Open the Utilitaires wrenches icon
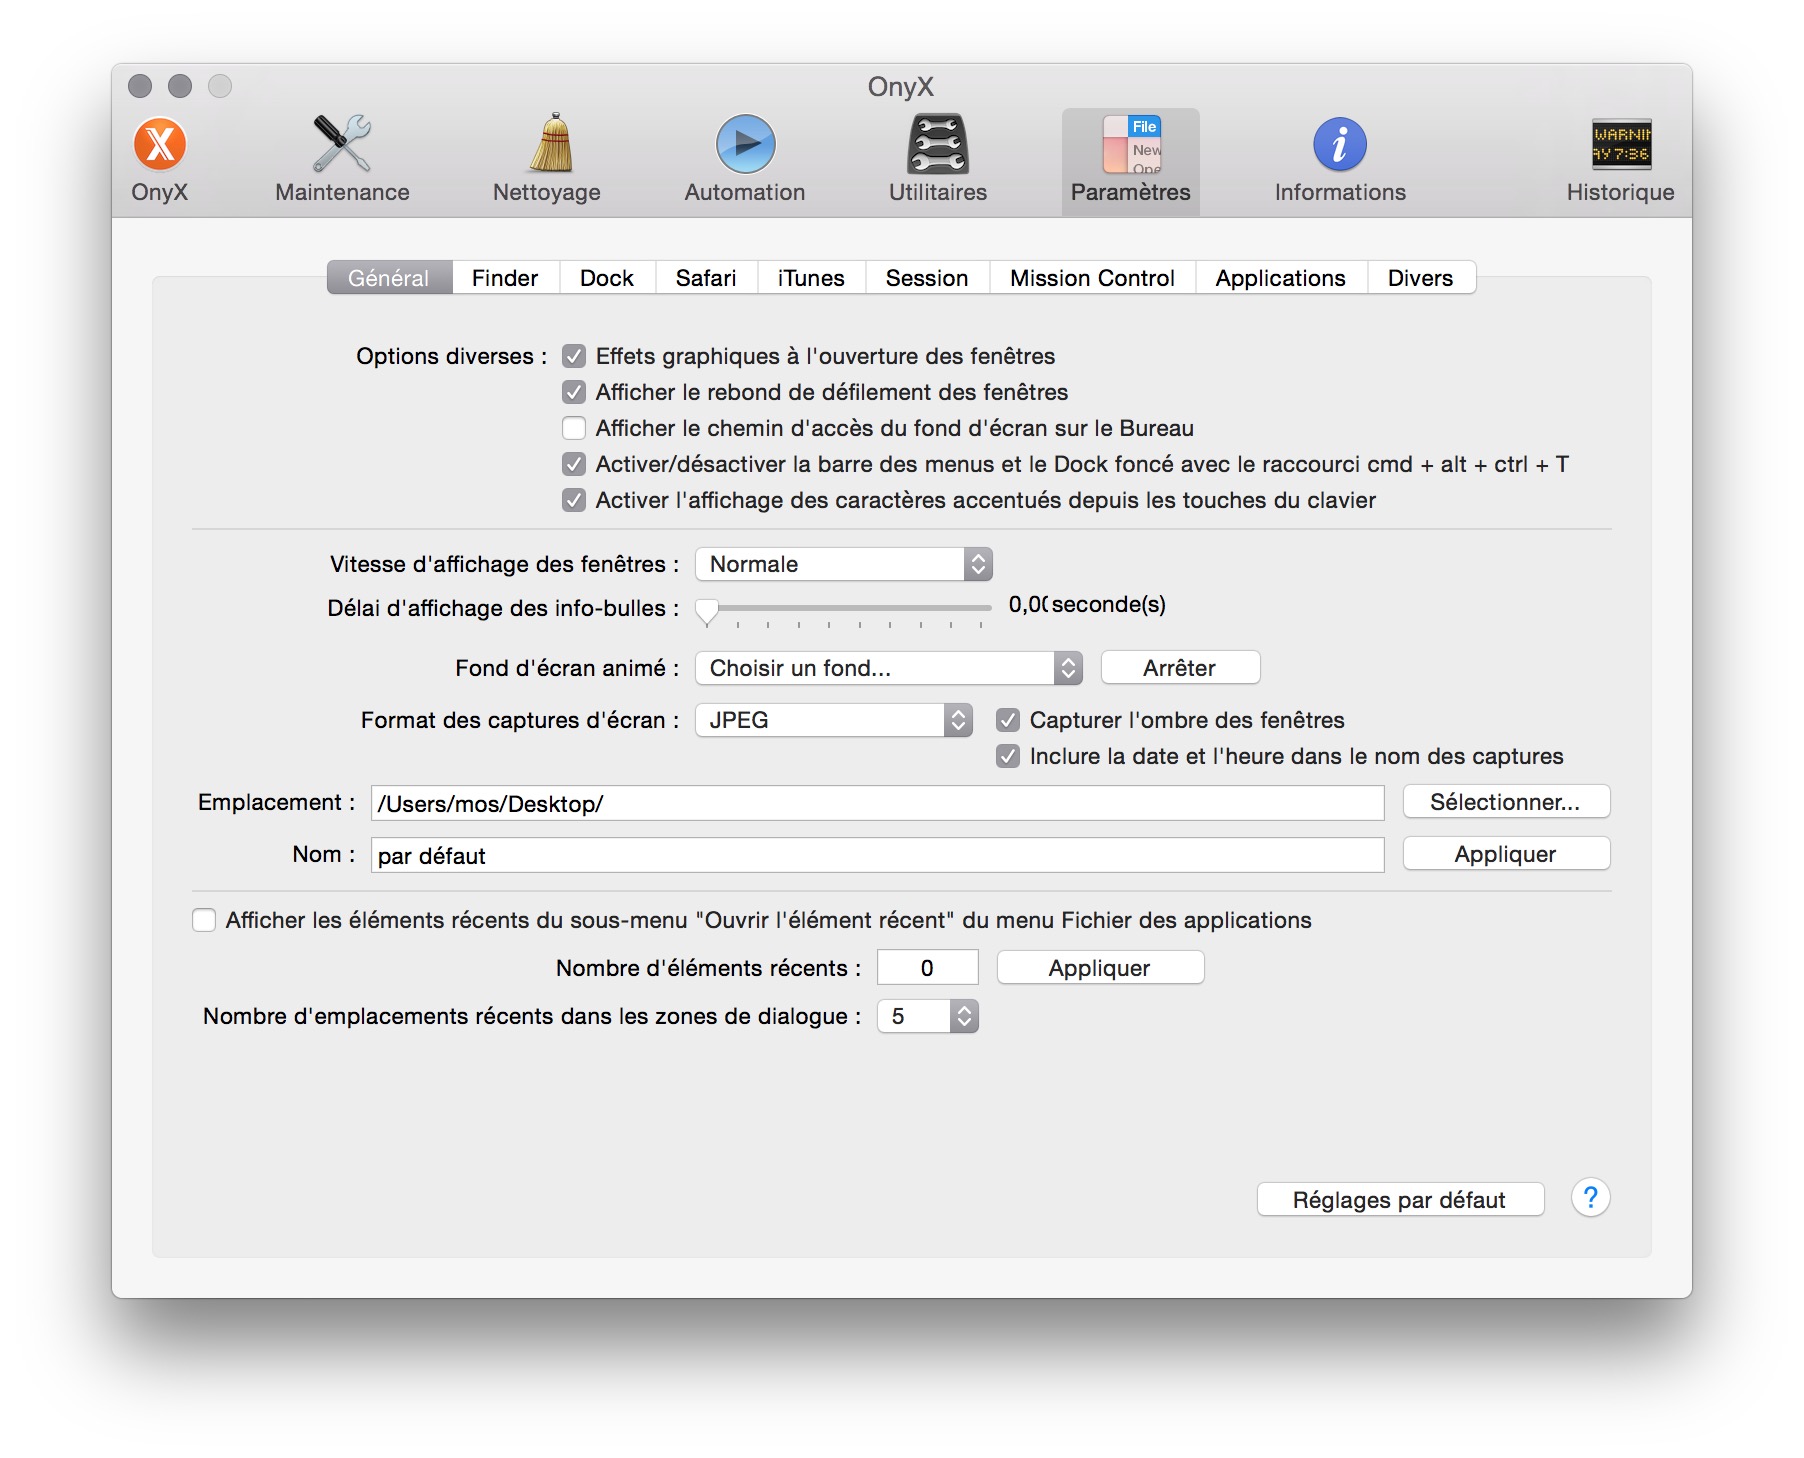The image size is (1804, 1458). point(938,145)
